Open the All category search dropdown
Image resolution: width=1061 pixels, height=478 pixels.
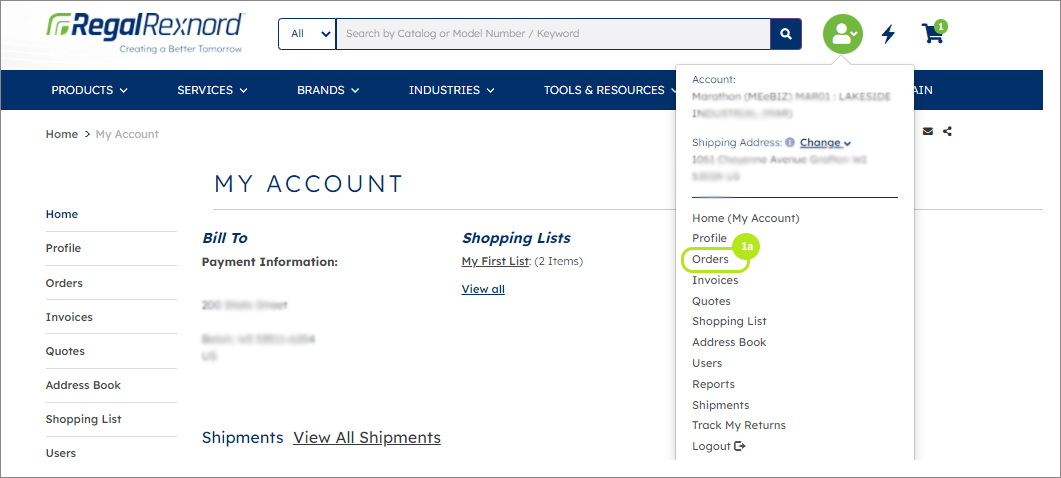point(307,34)
